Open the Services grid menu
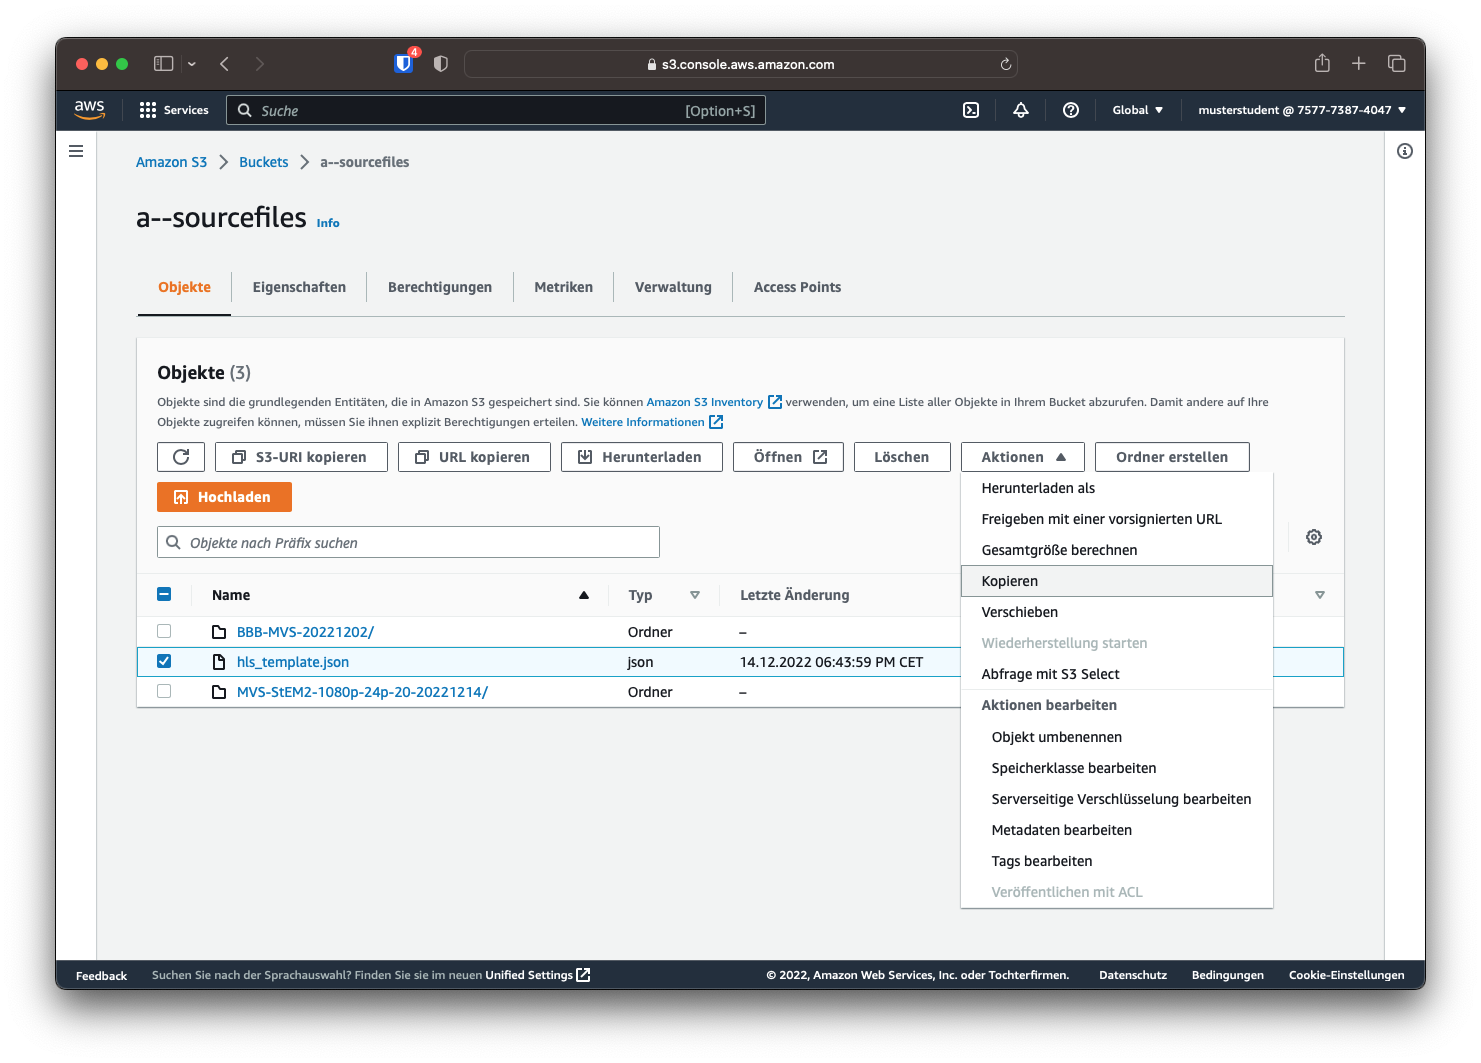This screenshot has height=1063, width=1481. click(x=174, y=110)
